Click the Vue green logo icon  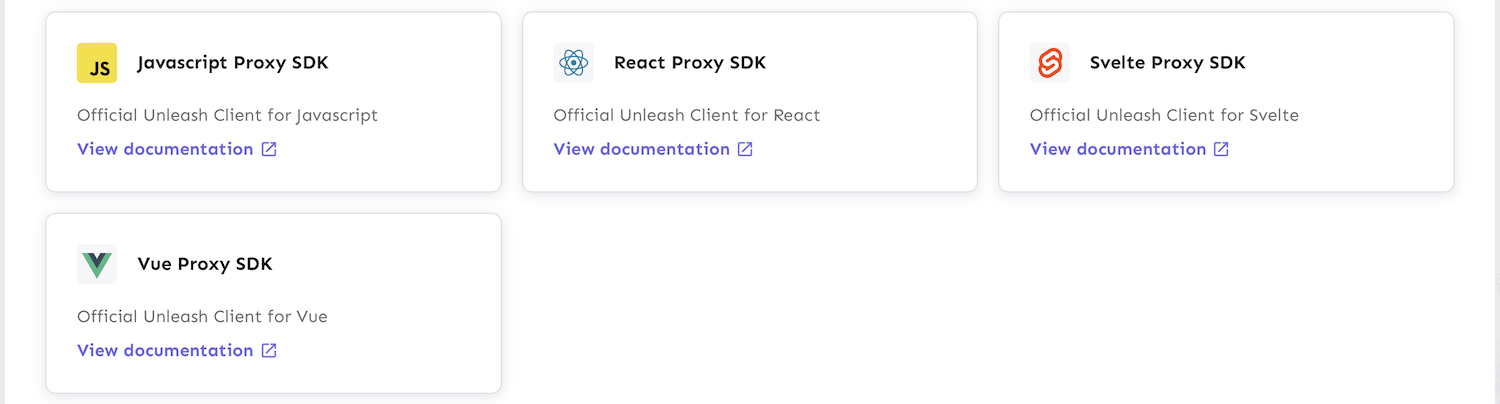[x=97, y=264]
